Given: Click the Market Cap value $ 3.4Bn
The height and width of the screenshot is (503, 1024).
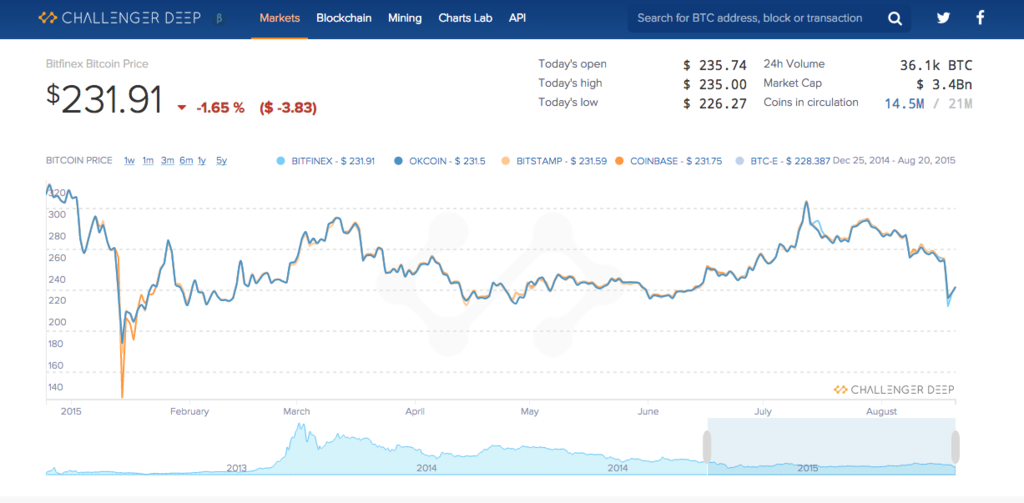Looking at the screenshot, I should point(944,84).
